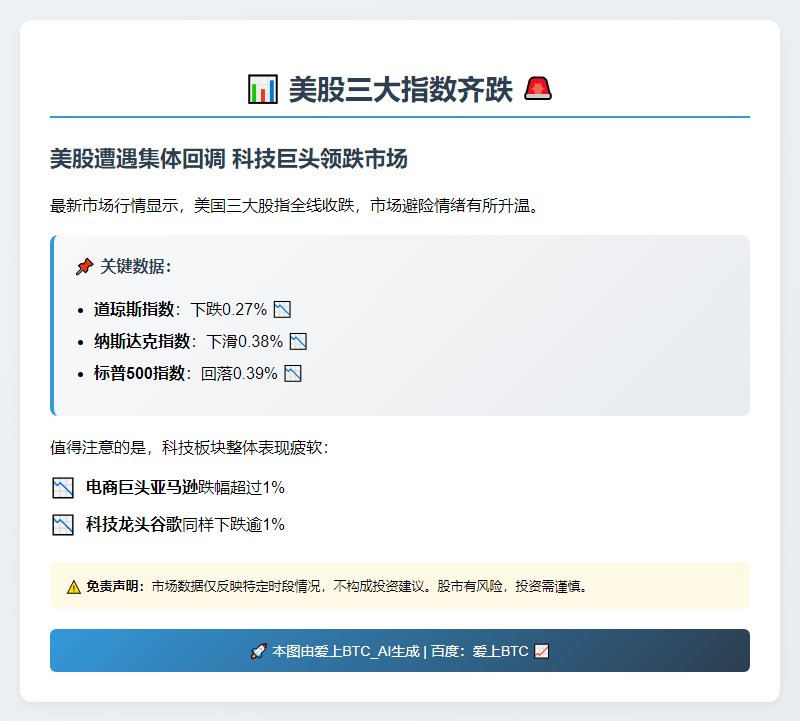The width and height of the screenshot is (800, 721).
Task: Click the subheading 美股遭遇集体回调 科技巨头领跌市场
Action: click(x=229, y=159)
